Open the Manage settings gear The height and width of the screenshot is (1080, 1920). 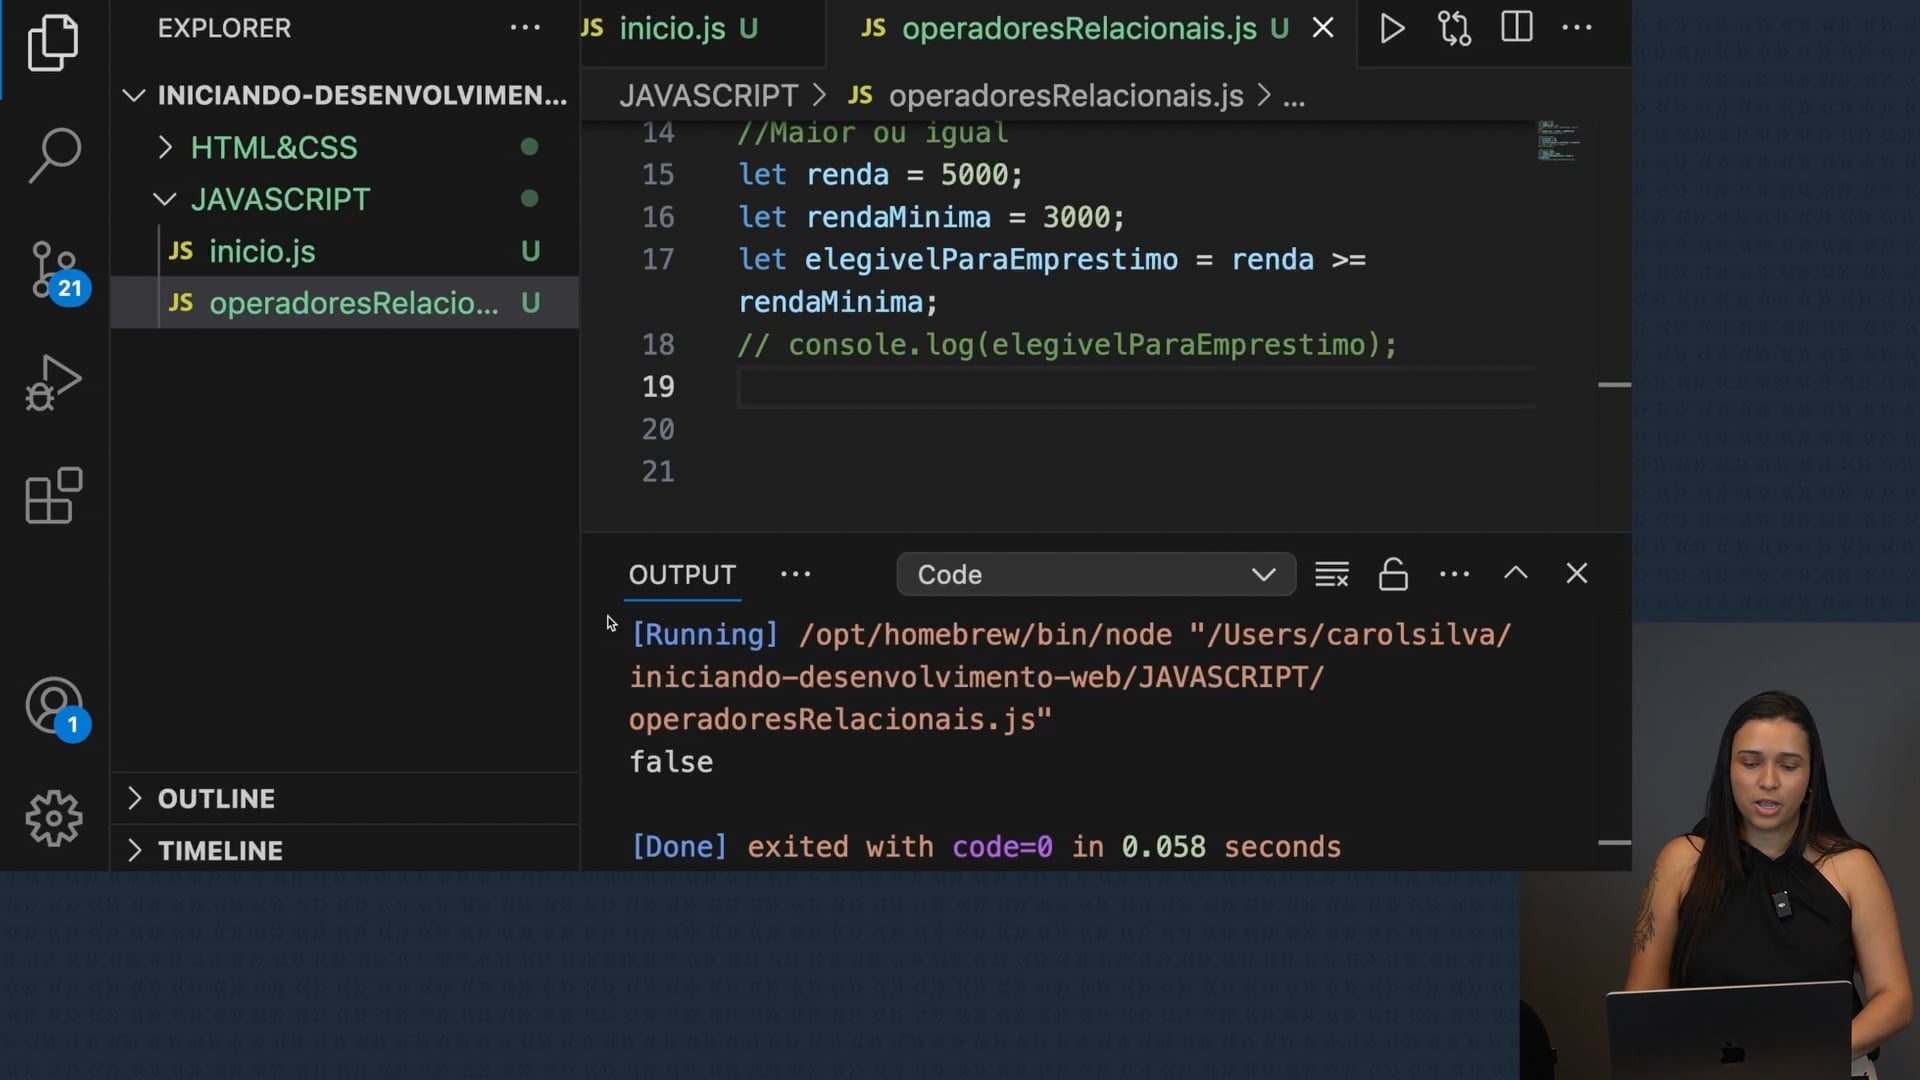pos(54,818)
